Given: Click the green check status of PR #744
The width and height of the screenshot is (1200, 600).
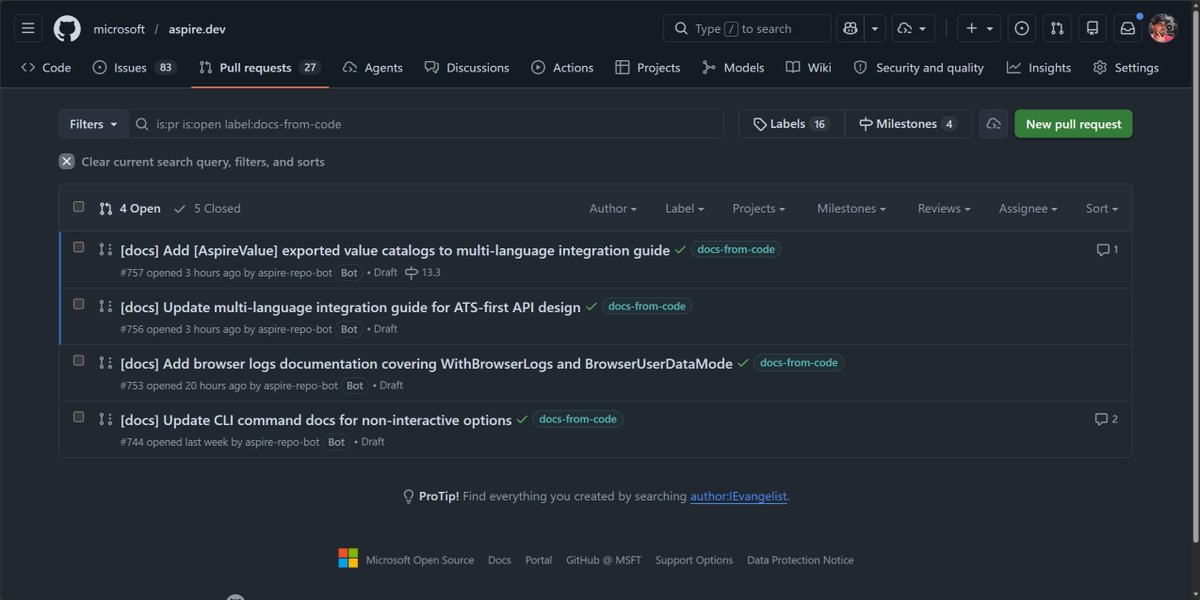Looking at the screenshot, I should click(522, 420).
